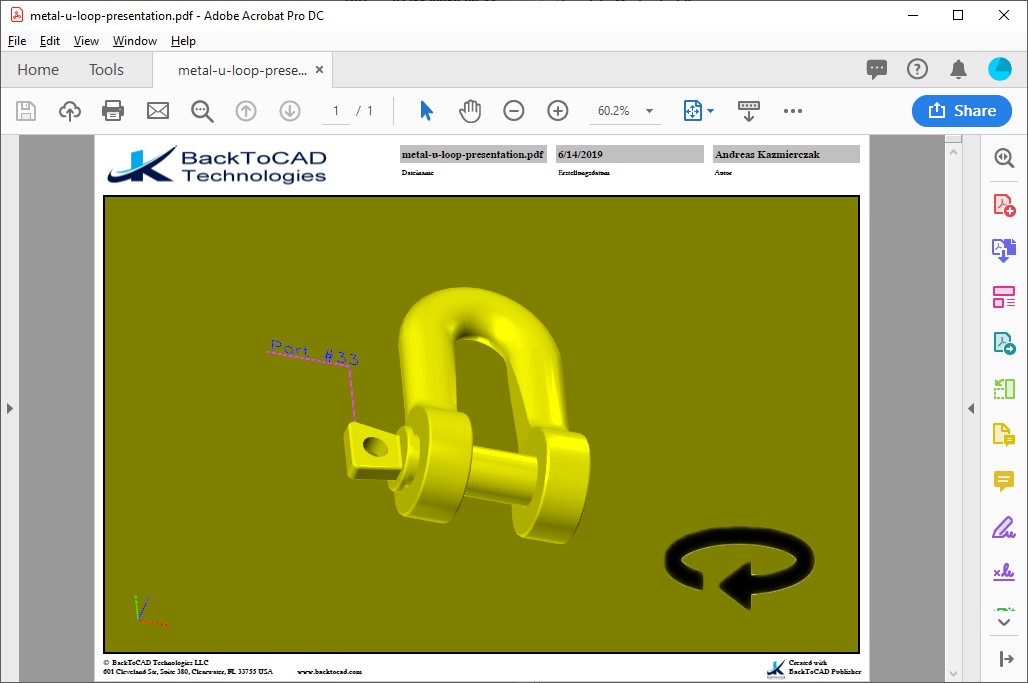Open Find text magnifier icon
Viewport: 1028px width, 683px height.
point(202,111)
